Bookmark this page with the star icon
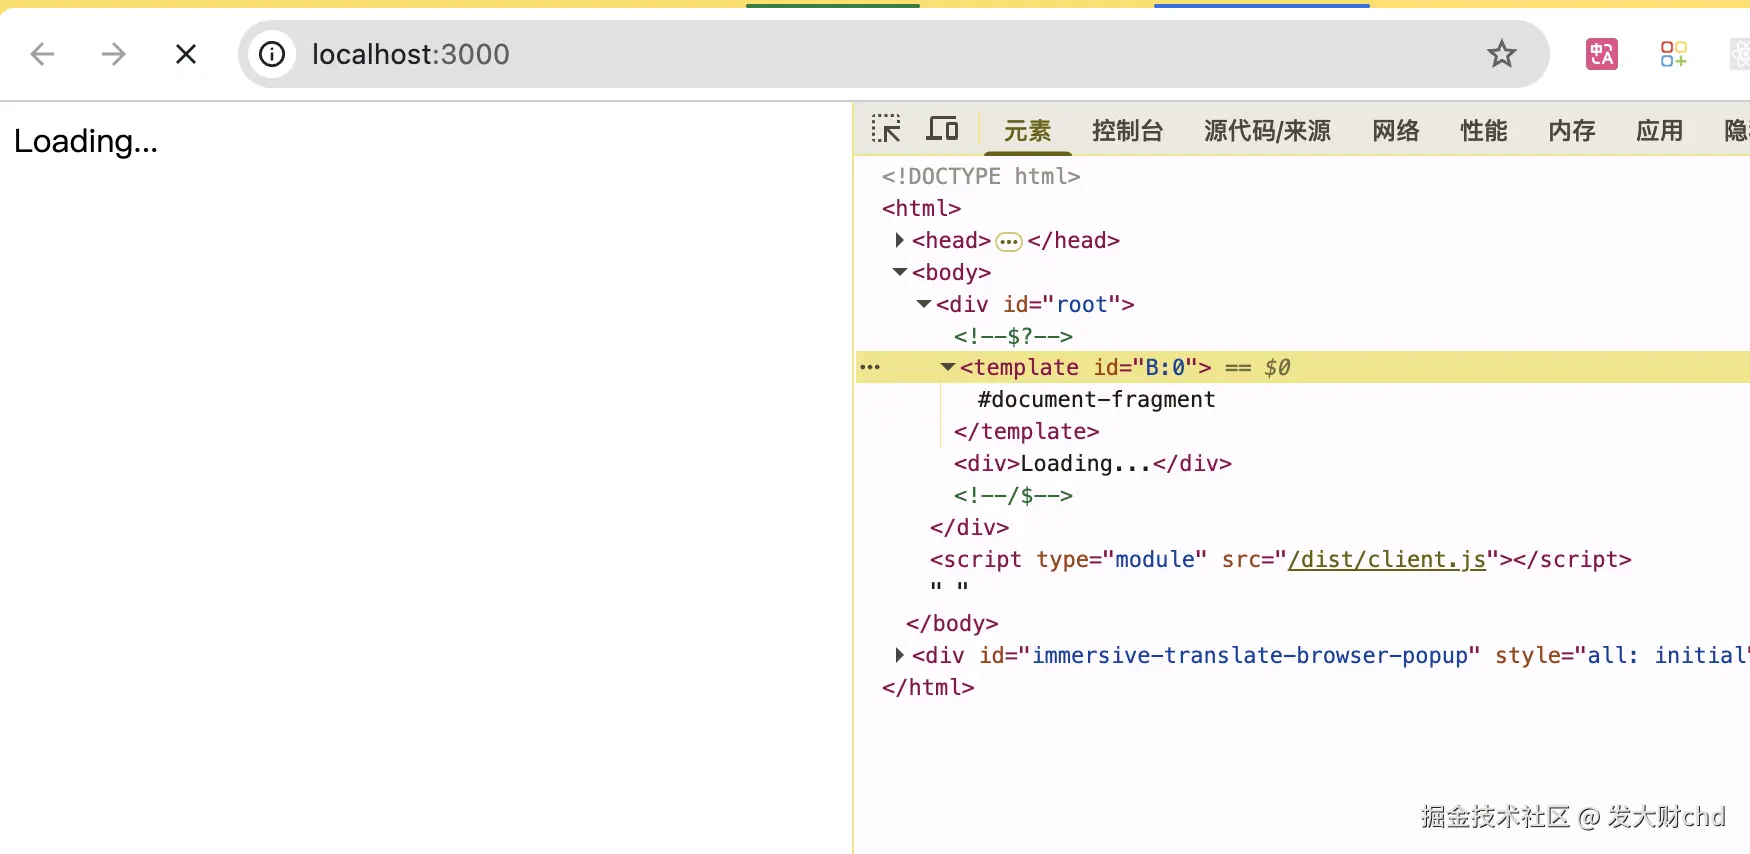1750x854 pixels. [x=1501, y=54]
